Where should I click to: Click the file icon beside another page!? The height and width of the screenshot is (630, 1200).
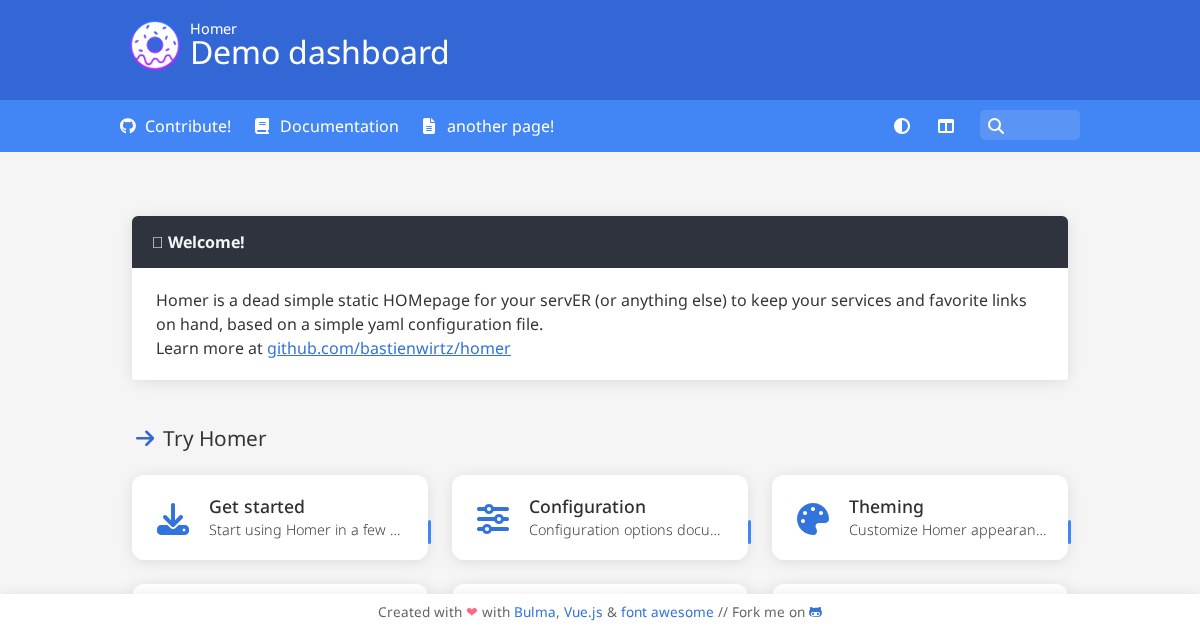coord(429,126)
